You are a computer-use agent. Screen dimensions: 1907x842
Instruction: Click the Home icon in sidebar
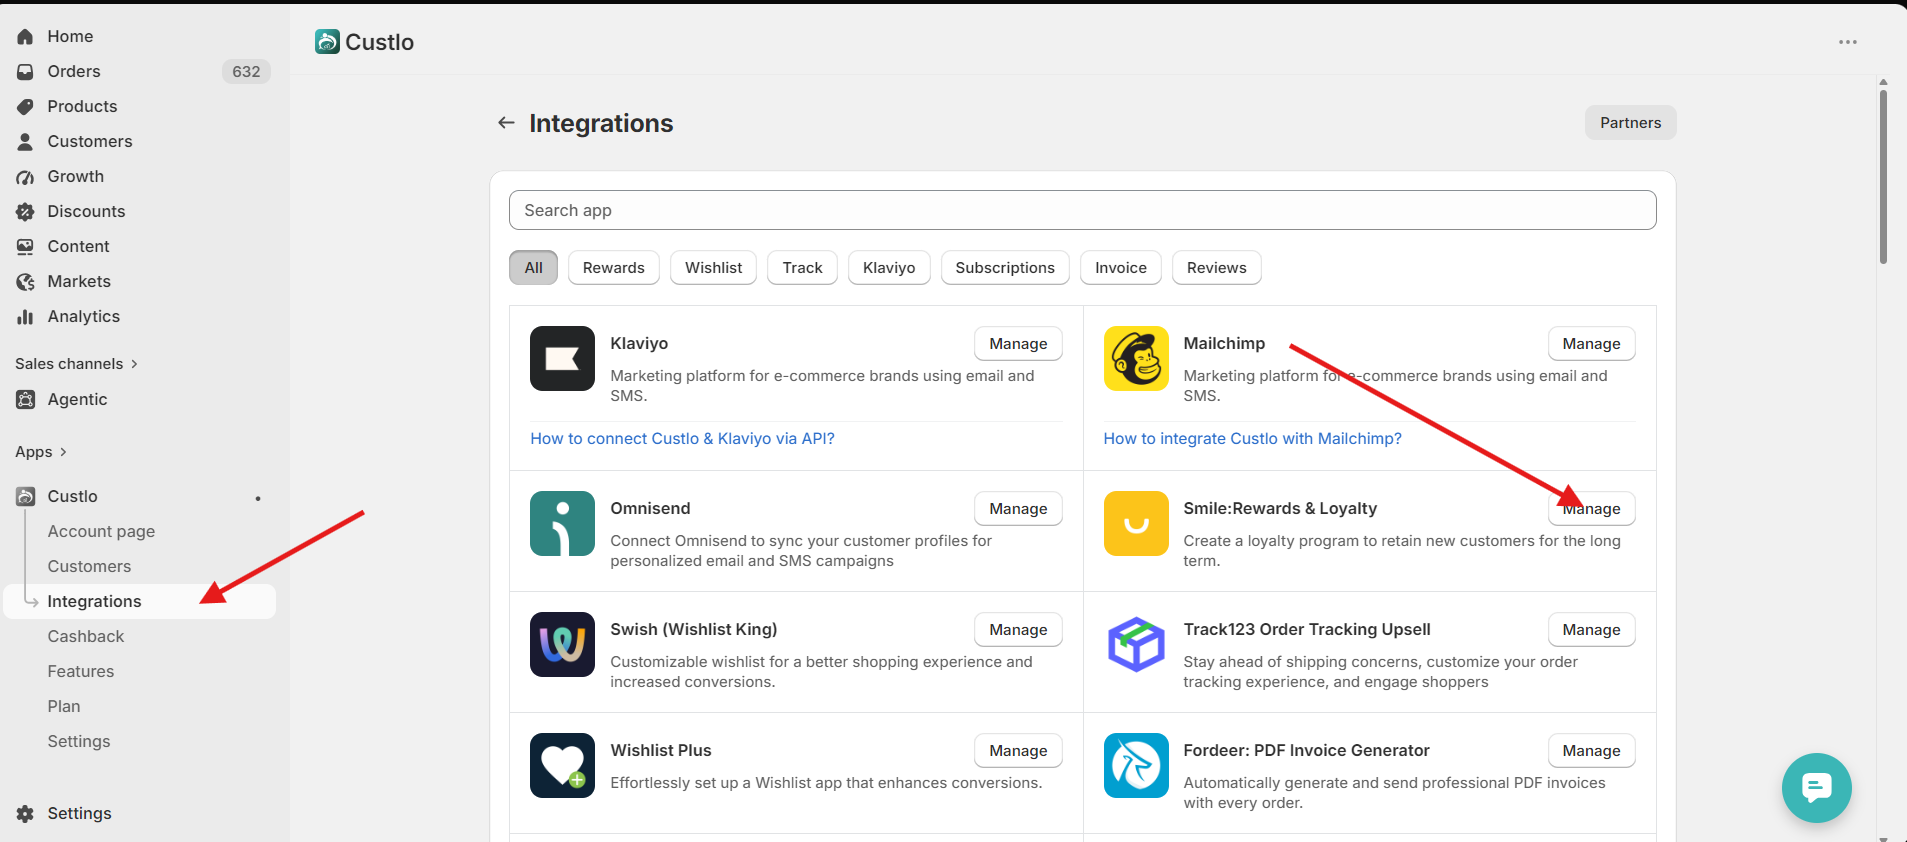pos(25,37)
